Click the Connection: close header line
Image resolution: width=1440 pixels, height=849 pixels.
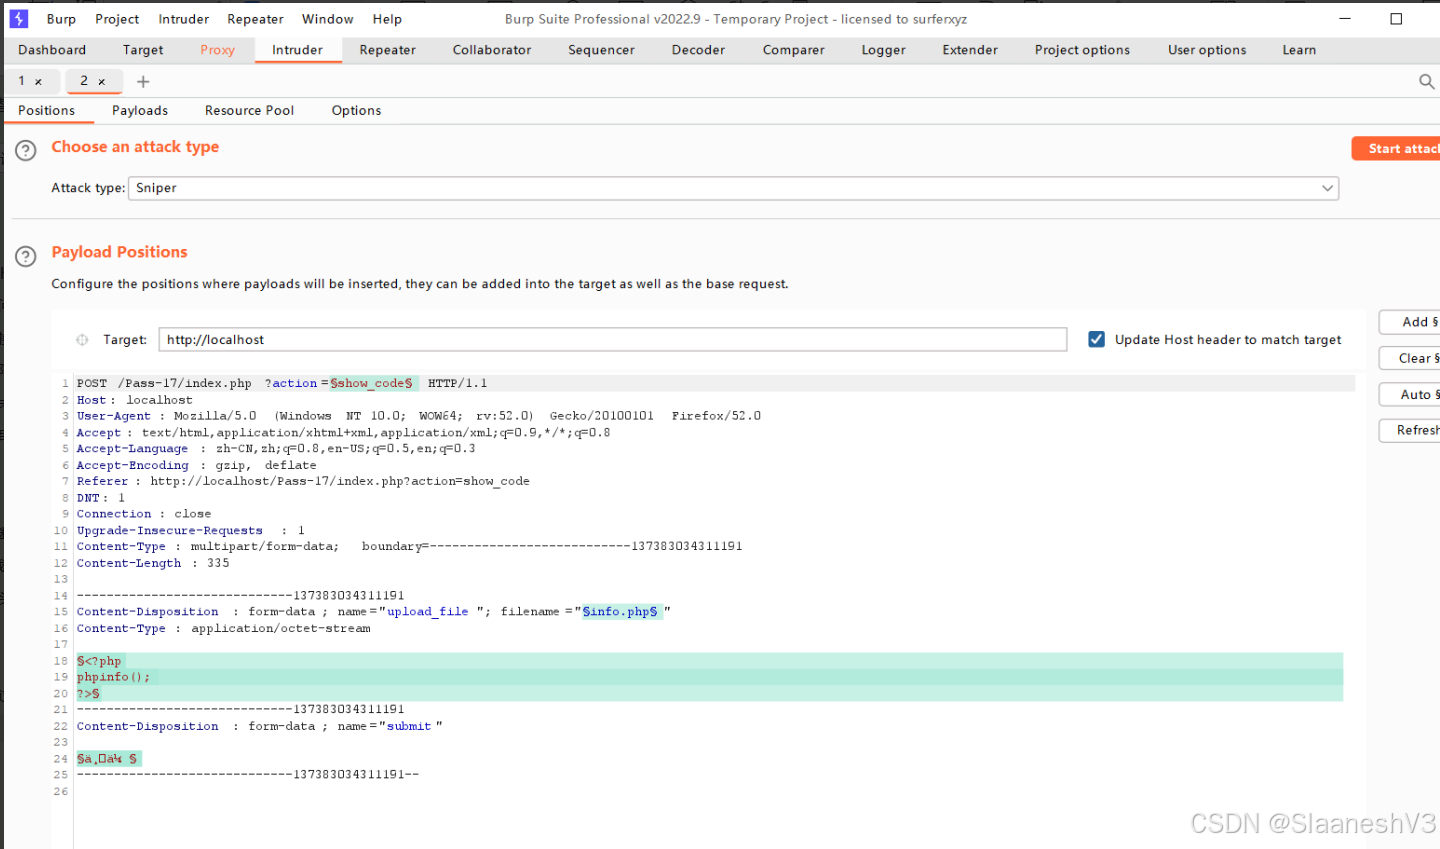point(144,514)
